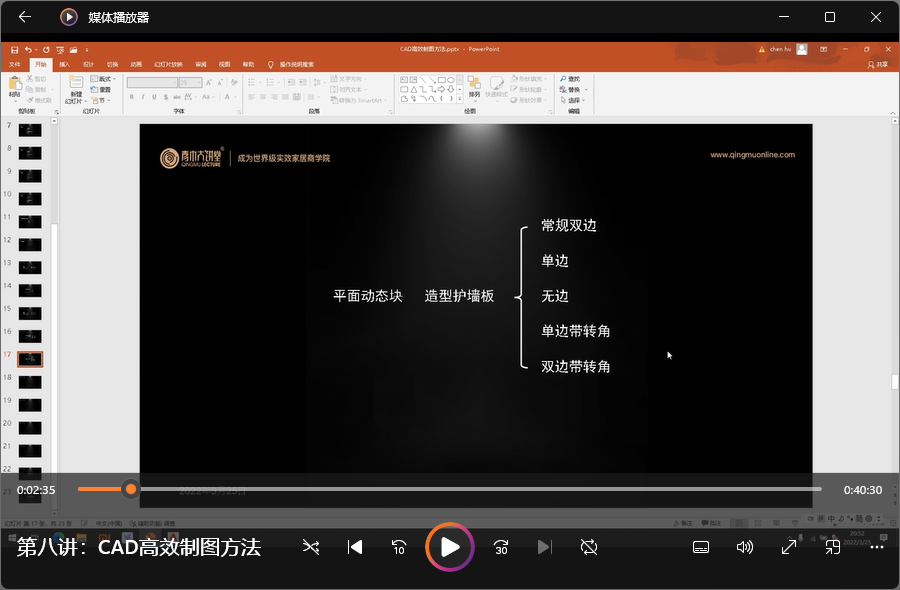Screen dimensions: 900x590
Task: Toggle underline formatting
Action: (x=154, y=97)
